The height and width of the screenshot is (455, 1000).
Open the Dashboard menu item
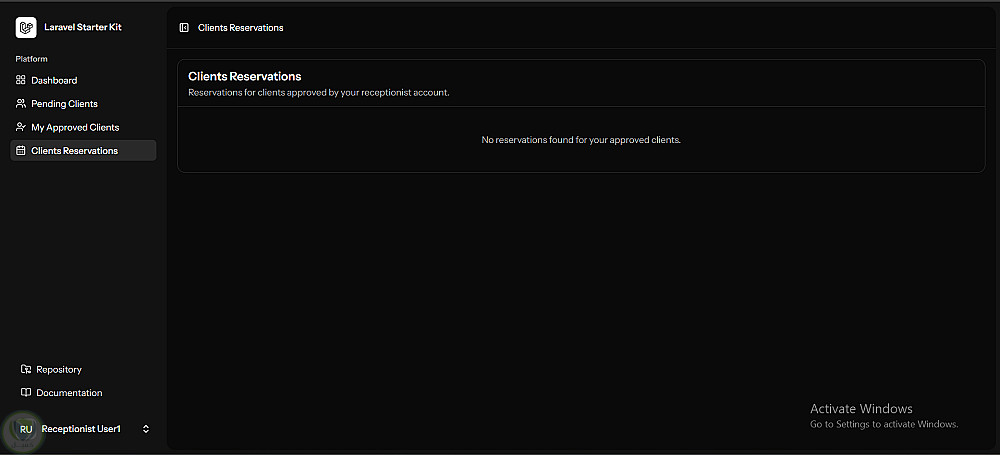pyautogui.click(x=54, y=80)
